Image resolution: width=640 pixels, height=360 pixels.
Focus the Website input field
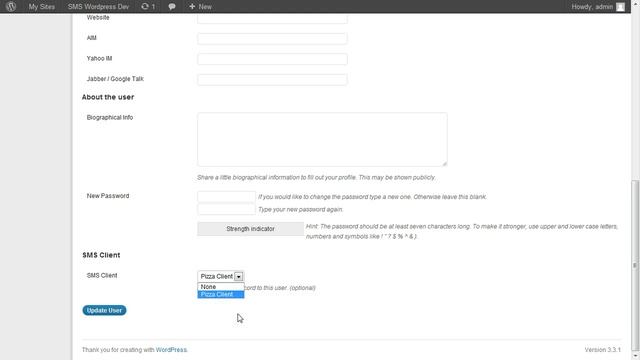click(272, 18)
